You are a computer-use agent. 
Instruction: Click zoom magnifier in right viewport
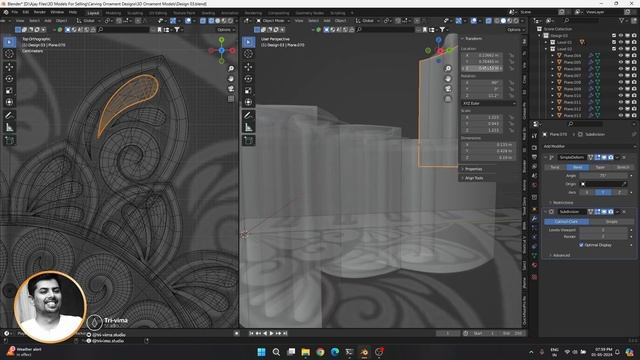pos(448,69)
